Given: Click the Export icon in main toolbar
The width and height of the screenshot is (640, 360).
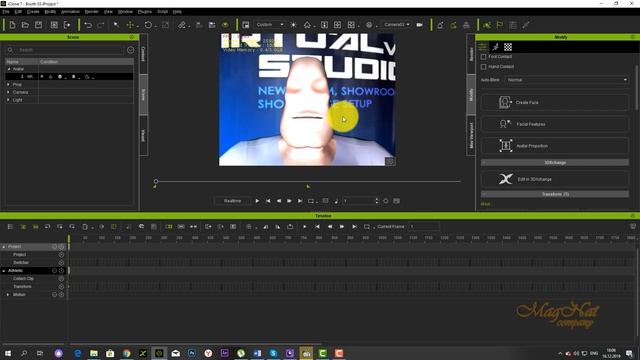Looking at the screenshot, I should 67,25.
